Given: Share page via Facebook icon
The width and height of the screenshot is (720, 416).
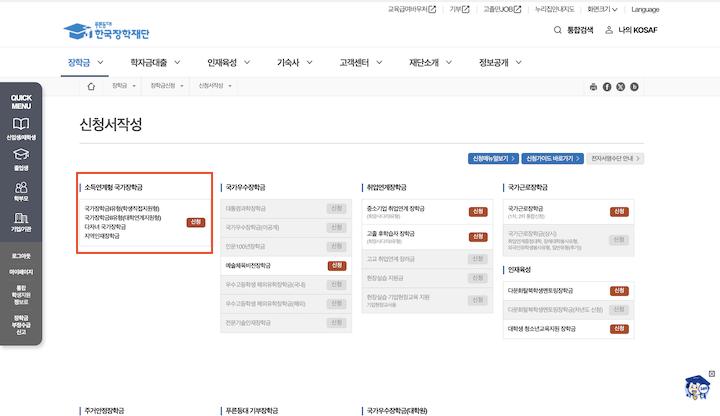Looking at the screenshot, I should click(607, 87).
